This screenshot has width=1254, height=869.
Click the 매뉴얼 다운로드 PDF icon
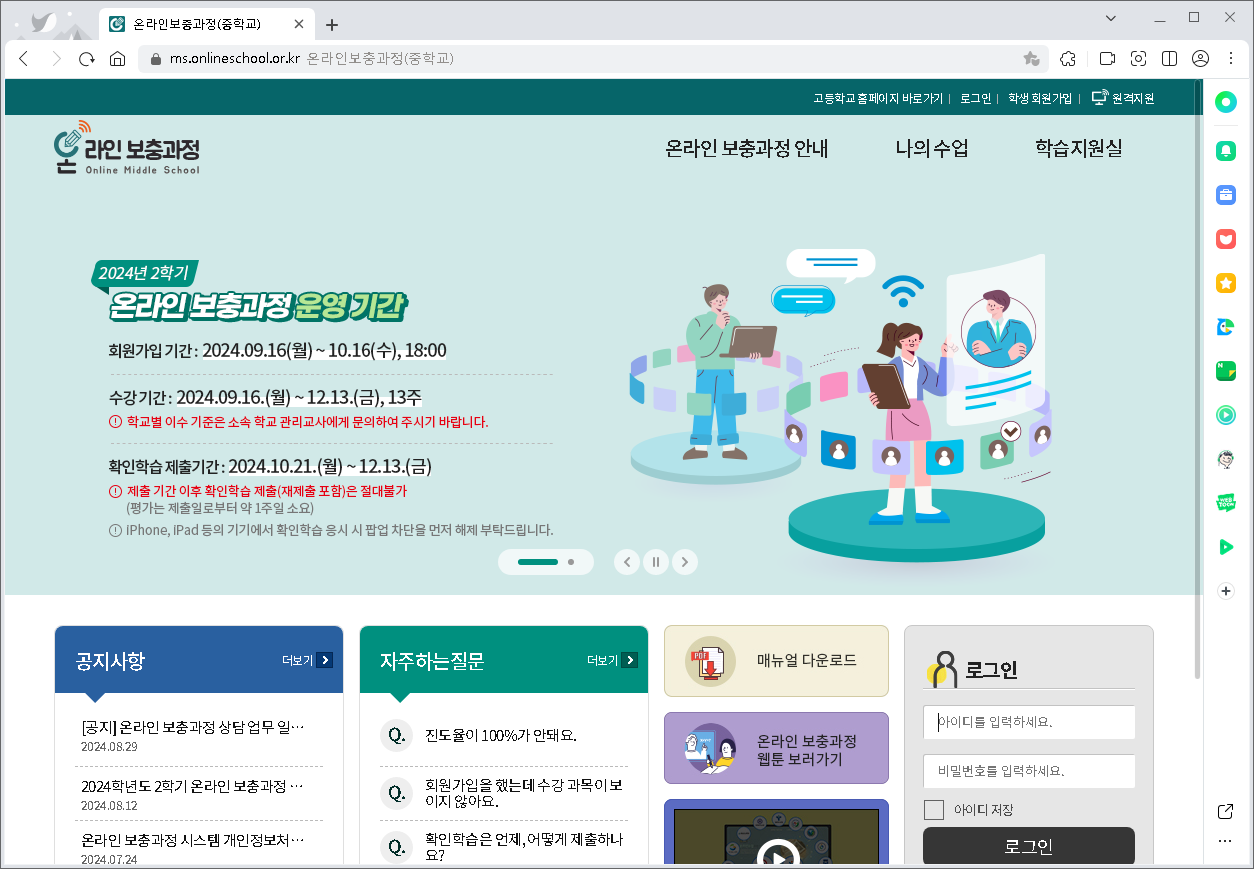click(709, 661)
